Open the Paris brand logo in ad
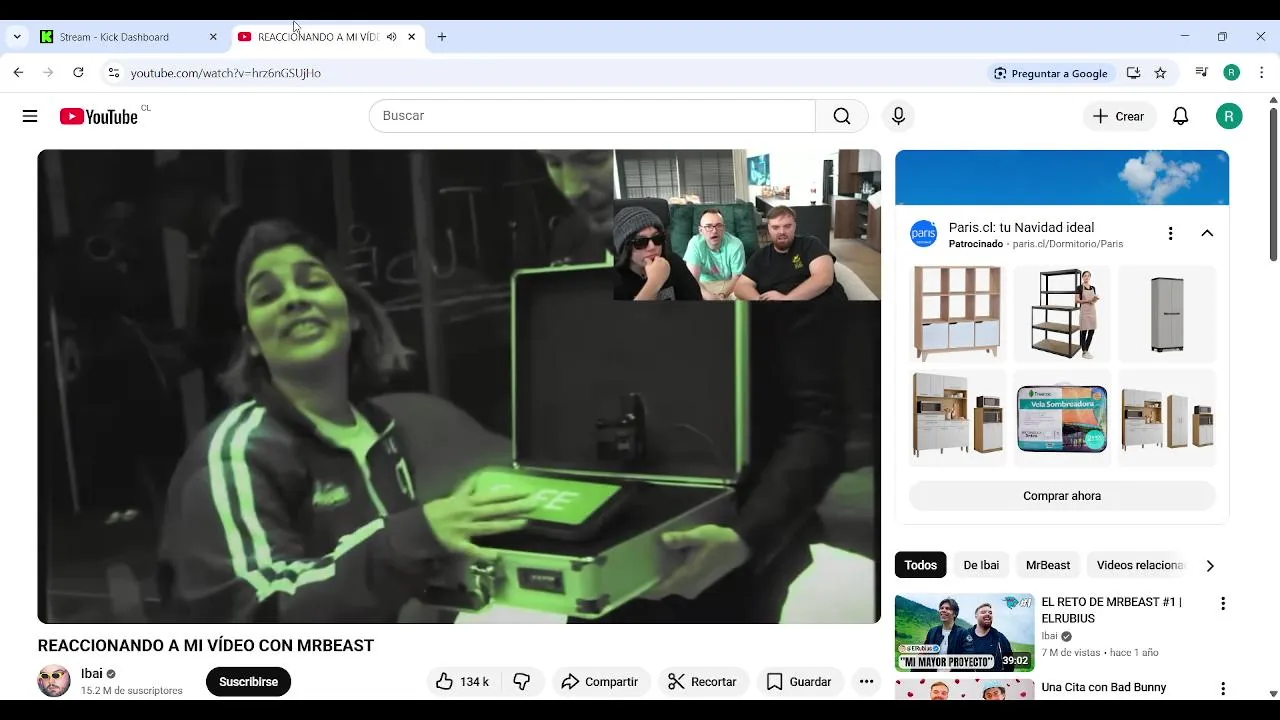This screenshot has height=720, width=1280. pos(923,234)
